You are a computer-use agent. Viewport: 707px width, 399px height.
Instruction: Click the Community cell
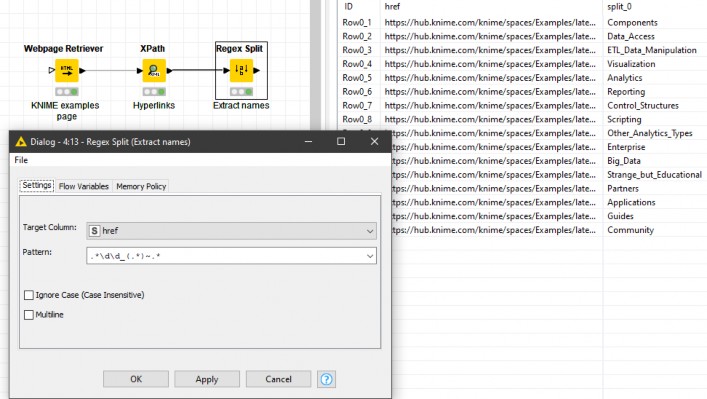[630, 230]
